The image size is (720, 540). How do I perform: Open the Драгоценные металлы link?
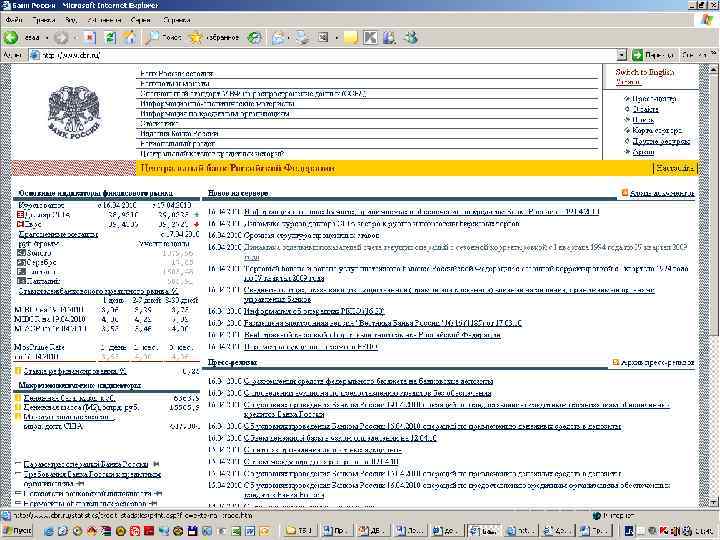click(x=58, y=234)
